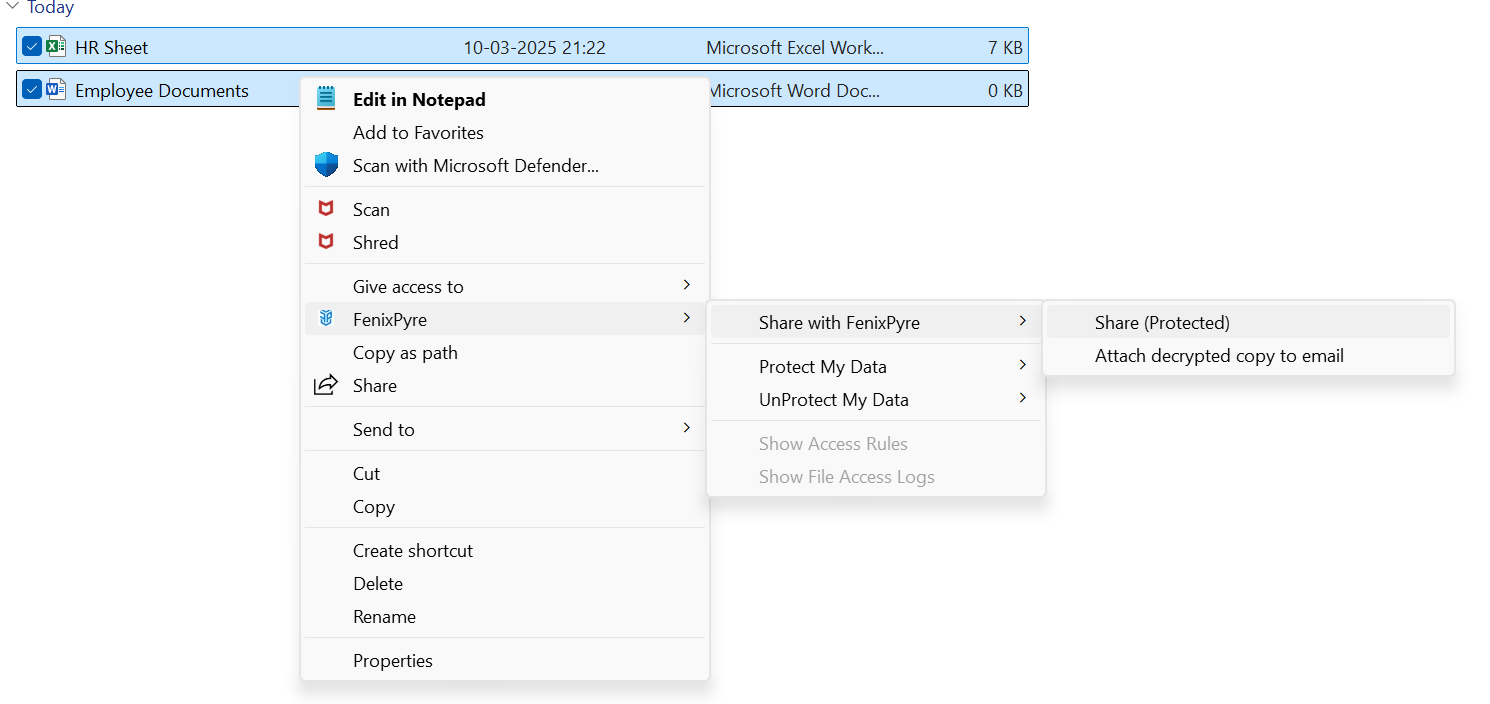1490x704 pixels.
Task: Expand the UnProtect My Data arrow
Action: coord(1022,398)
